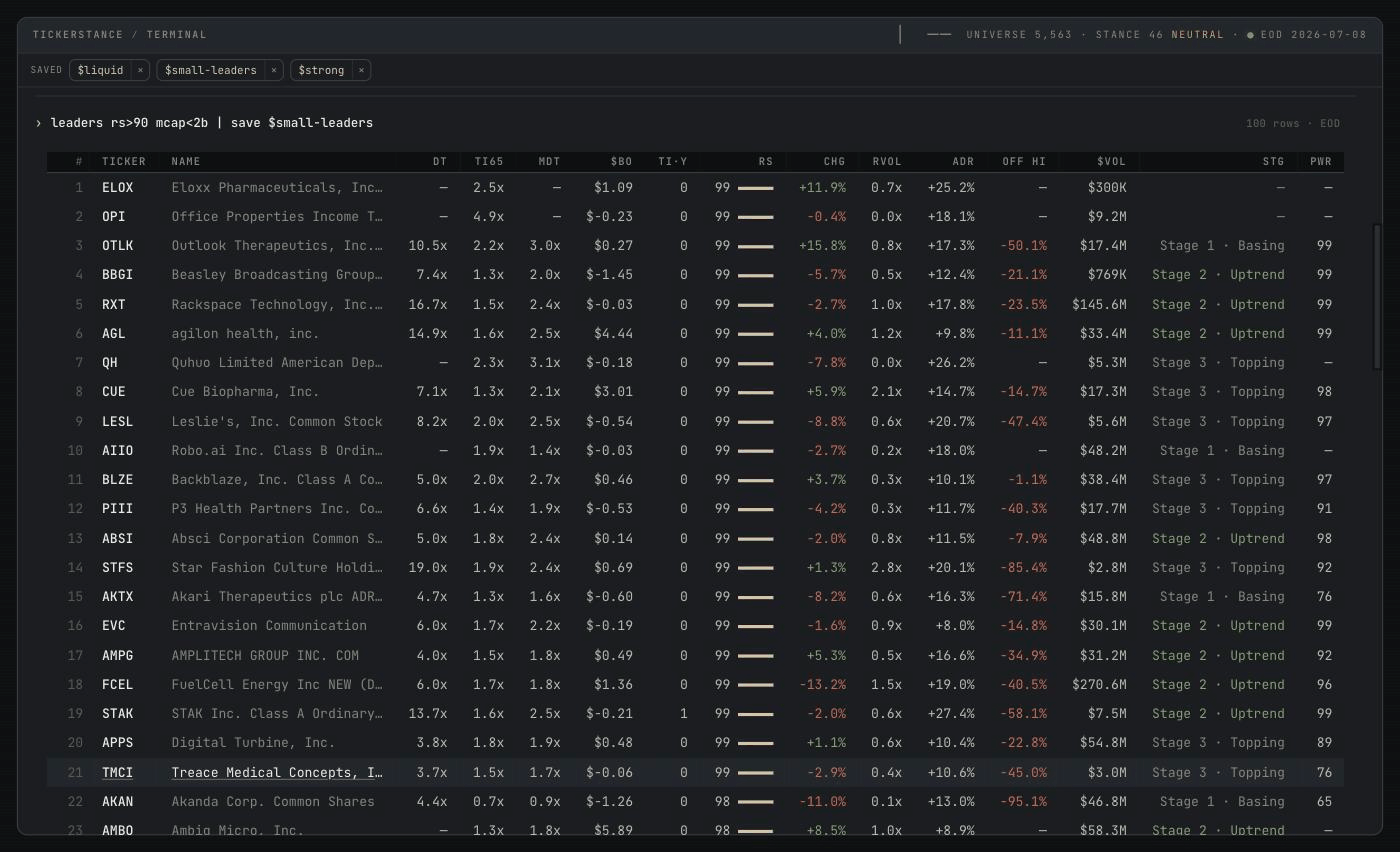
Task: Click the TICKERSTANCE / TERMINAL title
Action: click(120, 34)
